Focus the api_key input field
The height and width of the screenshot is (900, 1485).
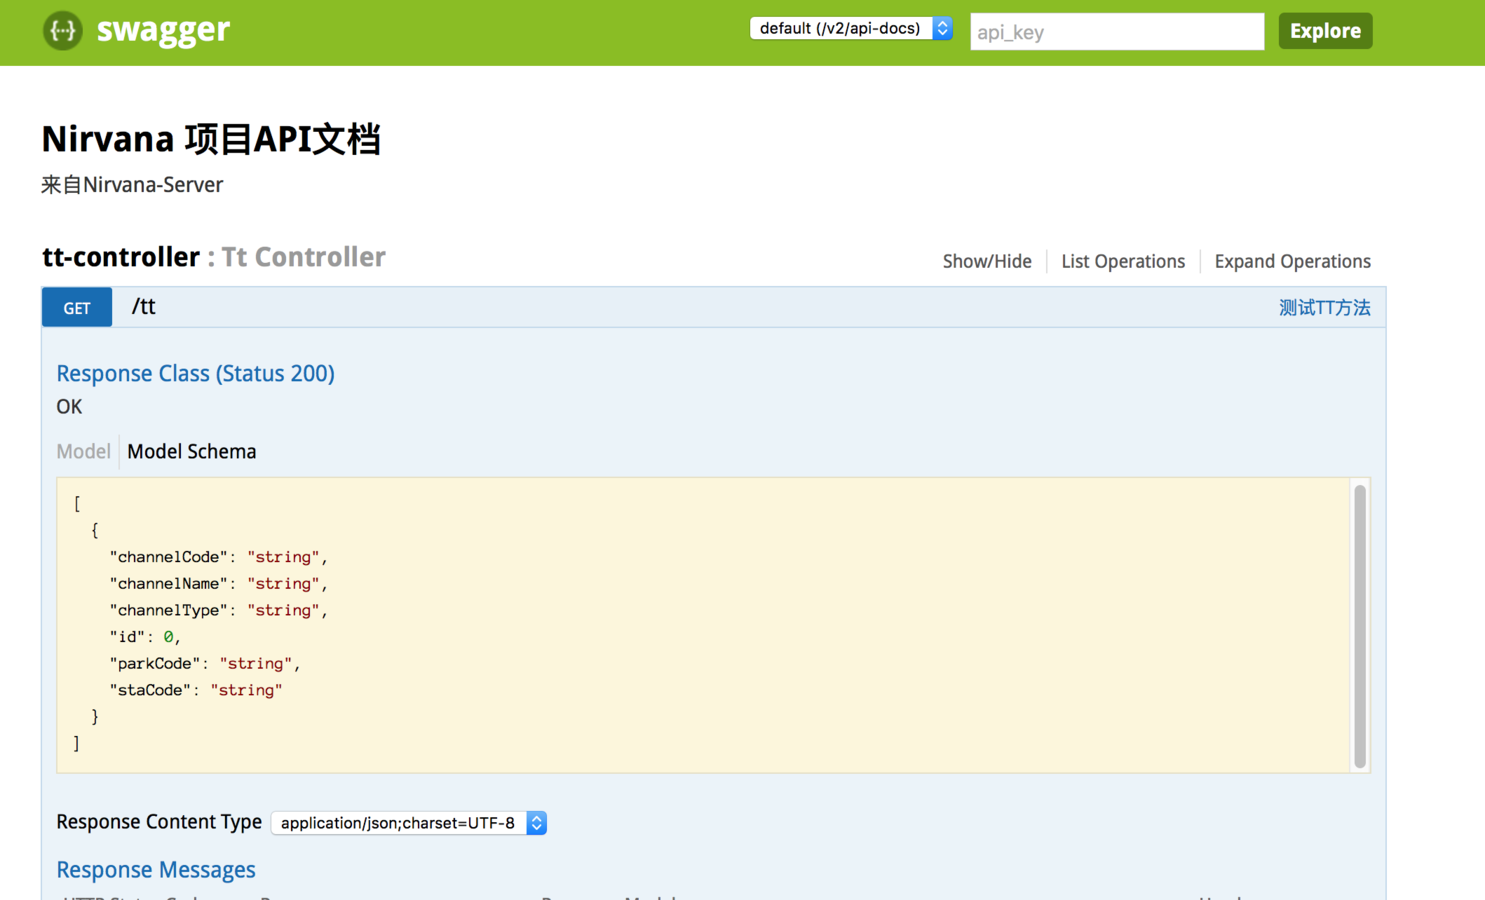tap(1117, 31)
